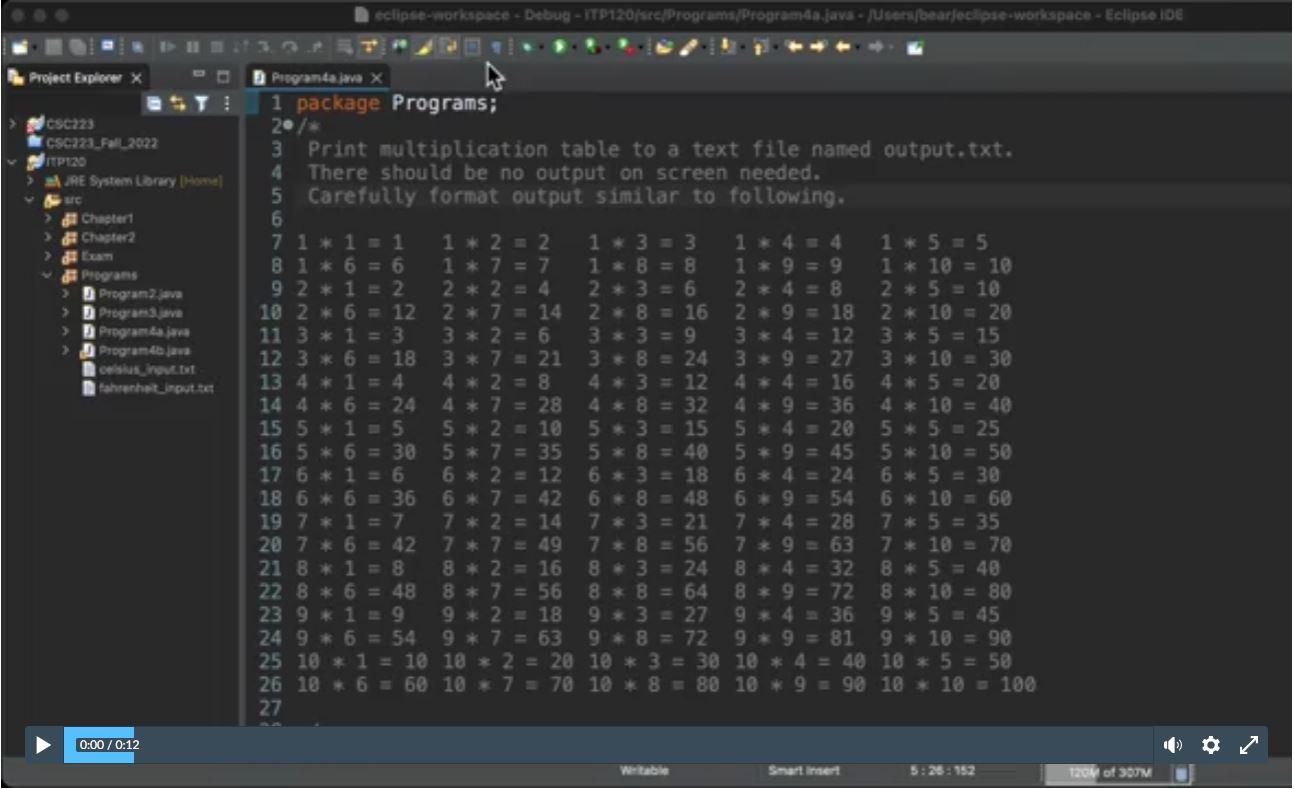Image resolution: width=1294 pixels, height=789 pixels.
Task: Click the Forward navigation arrow icon
Action: click(875, 47)
